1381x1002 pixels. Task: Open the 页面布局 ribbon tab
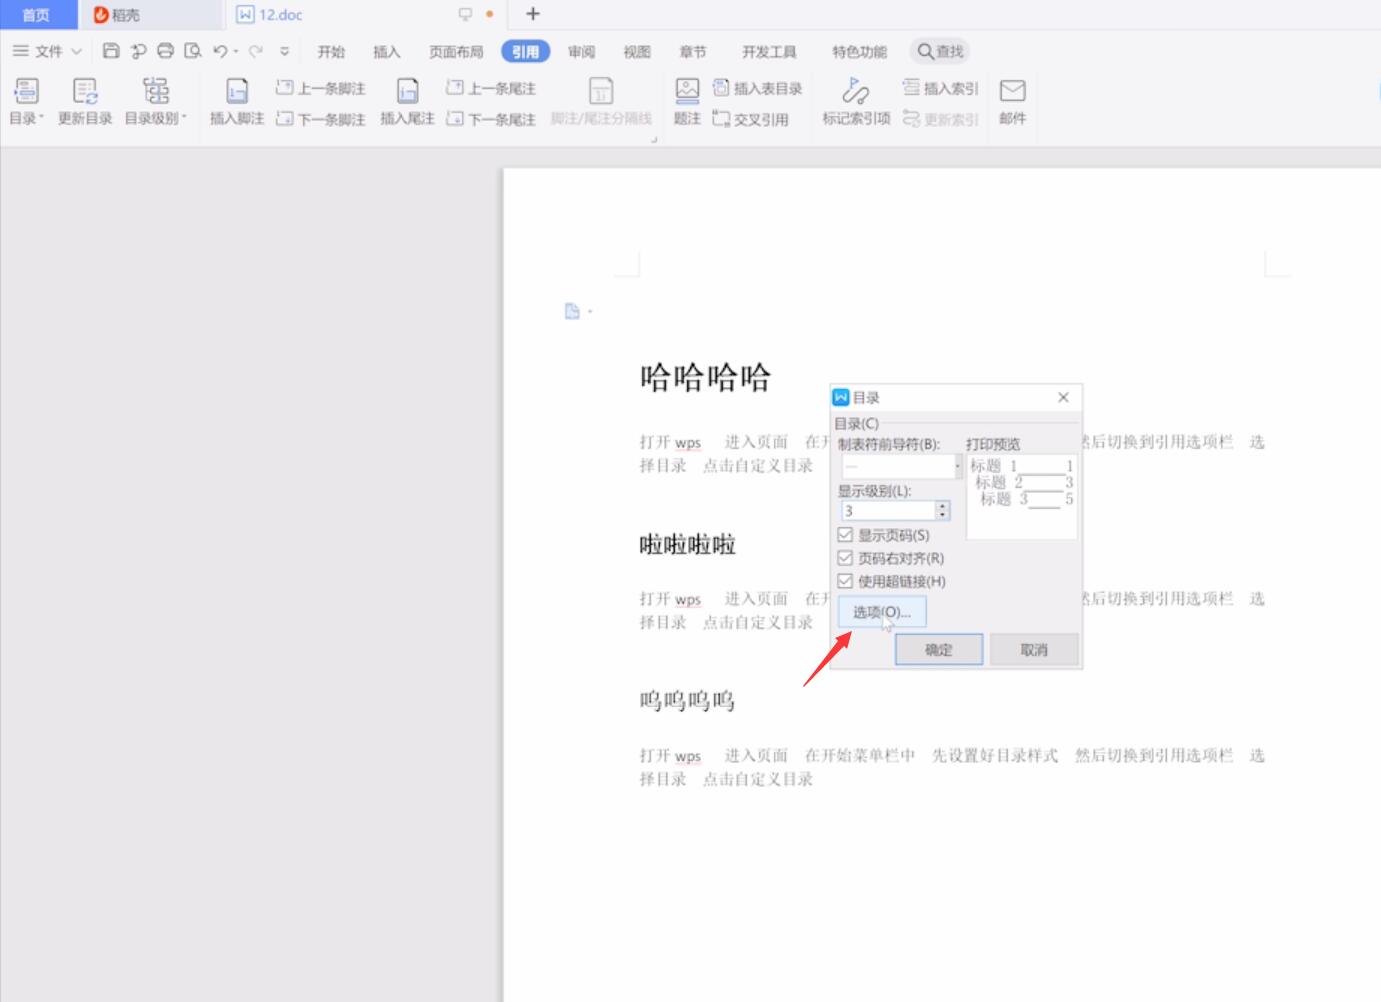coord(456,52)
